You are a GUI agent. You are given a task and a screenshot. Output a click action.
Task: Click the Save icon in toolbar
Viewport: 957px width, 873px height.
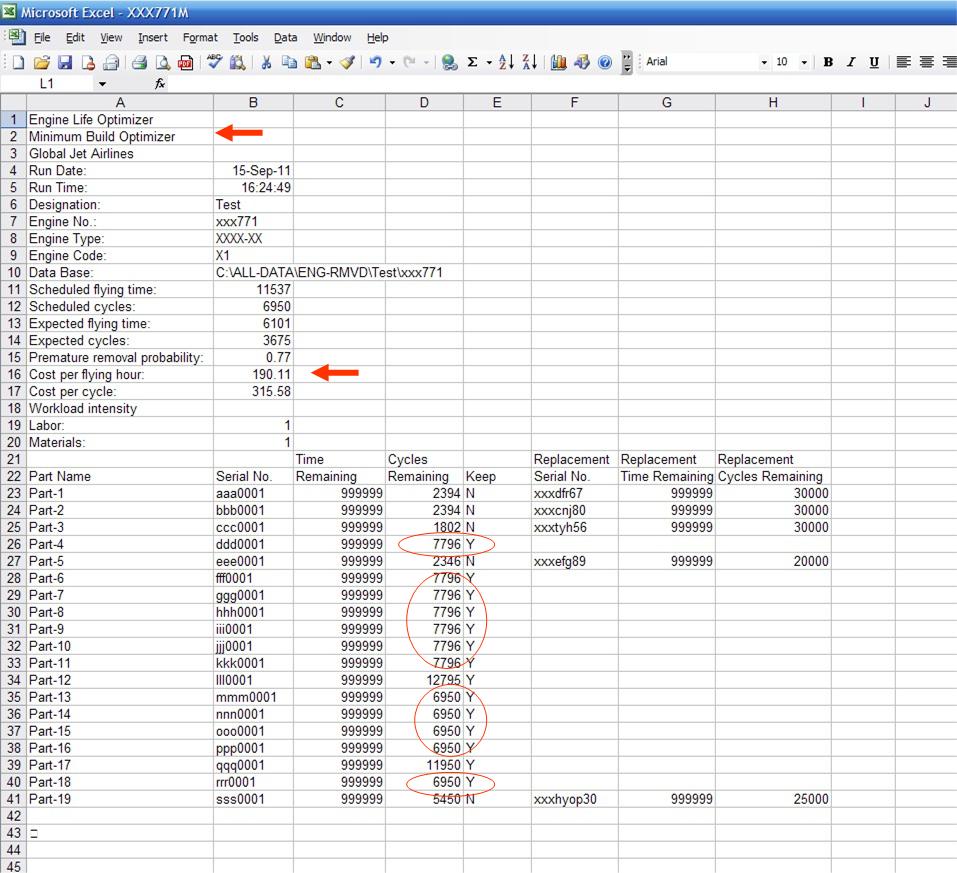[x=65, y=62]
